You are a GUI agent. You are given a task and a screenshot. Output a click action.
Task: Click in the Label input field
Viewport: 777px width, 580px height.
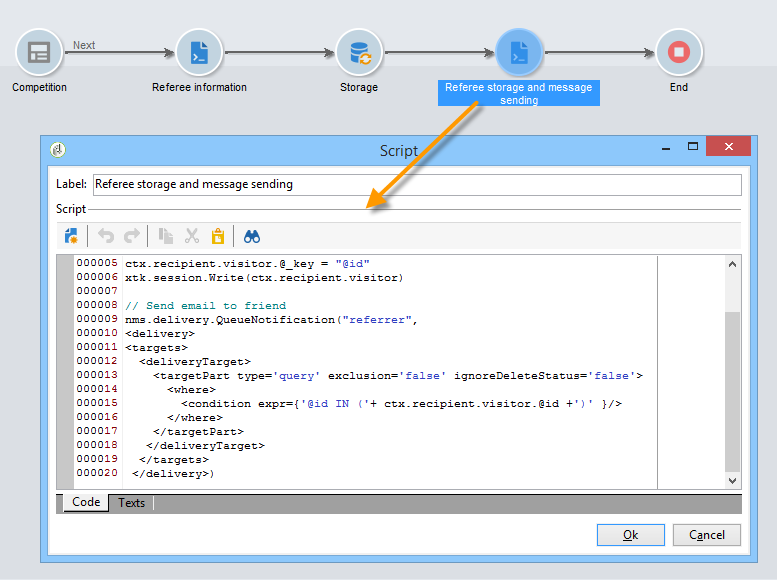pos(416,185)
